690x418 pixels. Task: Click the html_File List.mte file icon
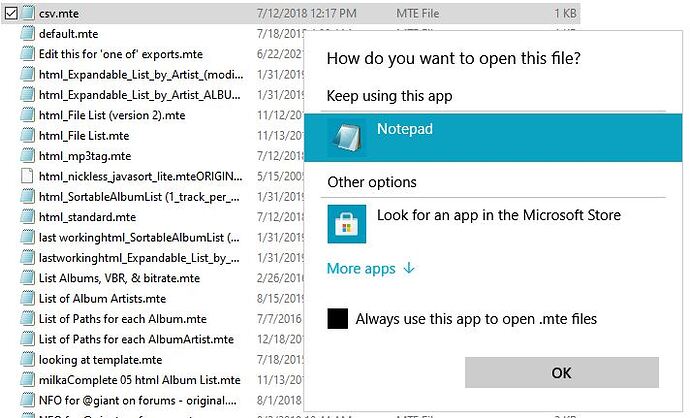coord(28,136)
